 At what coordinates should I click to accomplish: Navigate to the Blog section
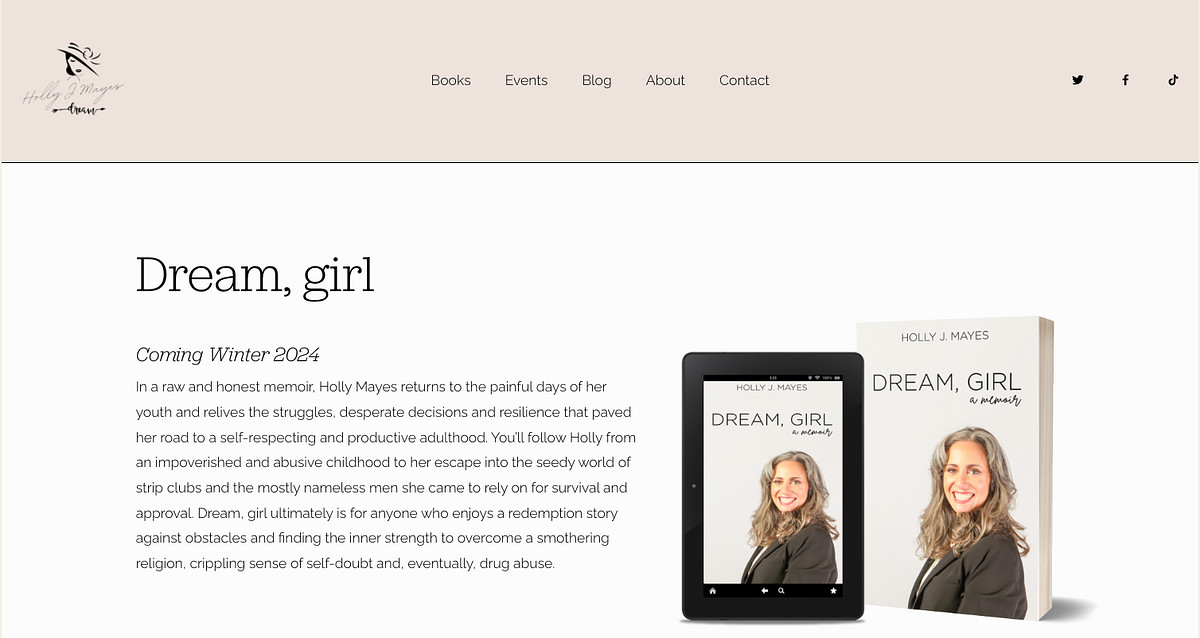[596, 80]
